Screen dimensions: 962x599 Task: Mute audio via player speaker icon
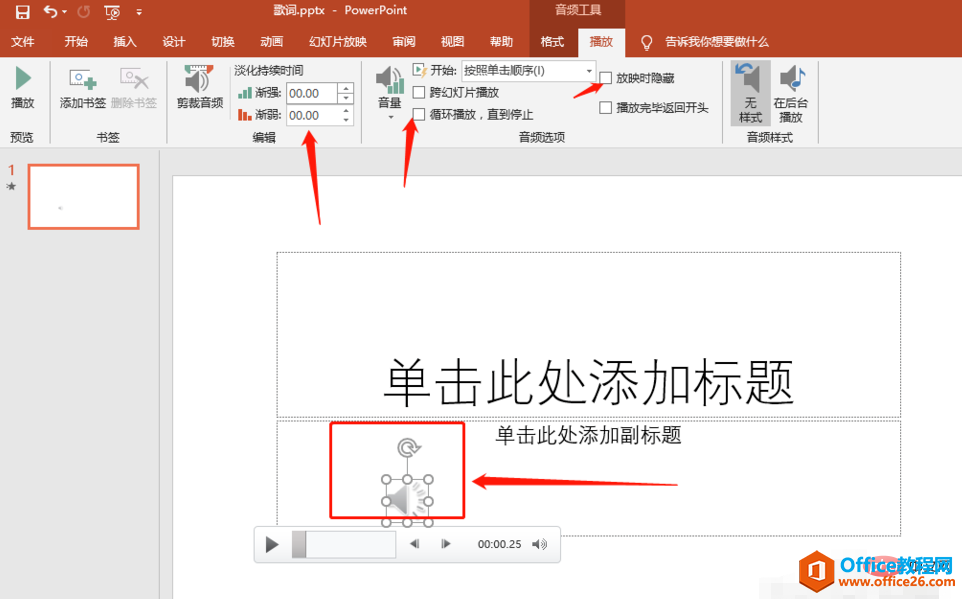pos(540,544)
